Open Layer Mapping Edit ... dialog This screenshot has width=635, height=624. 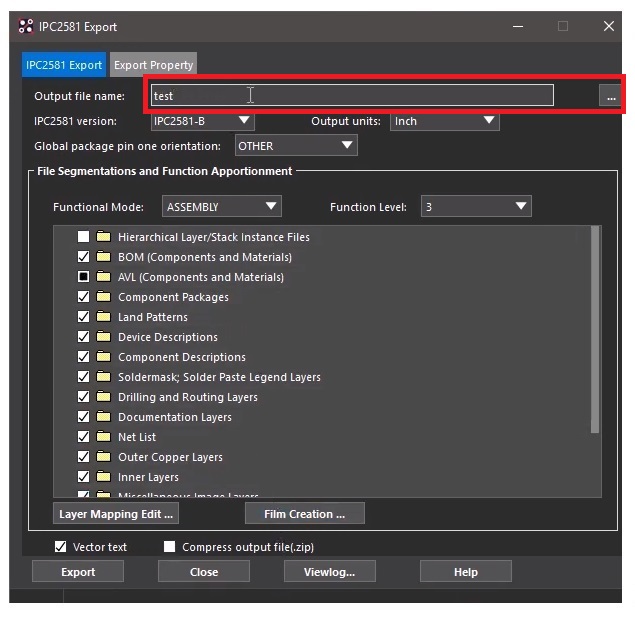coord(116,513)
